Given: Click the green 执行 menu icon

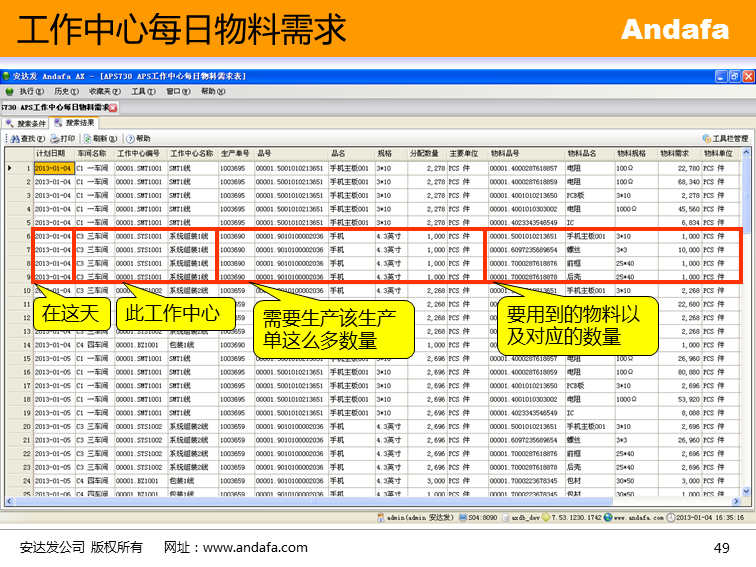Looking at the screenshot, I should point(10,91).
